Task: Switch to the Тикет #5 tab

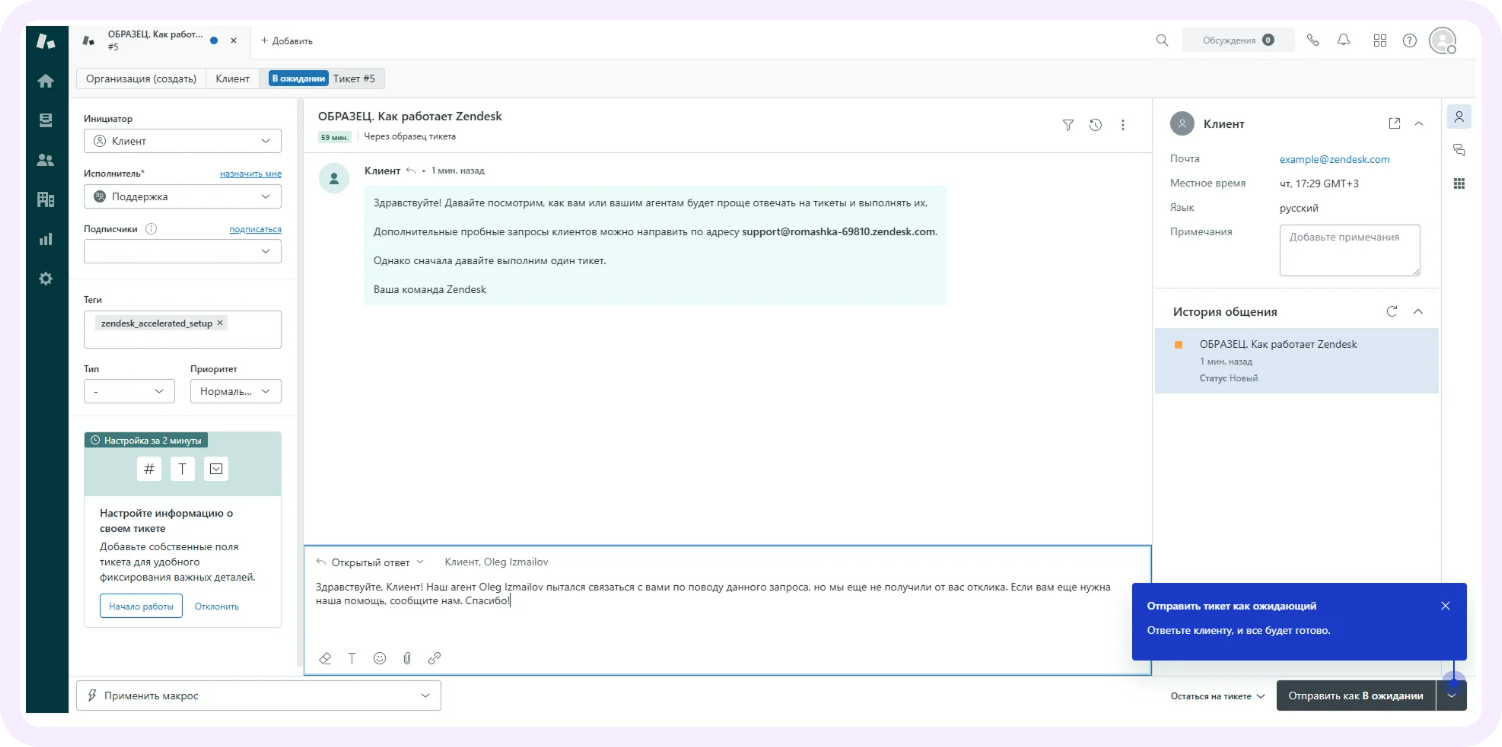Action: (x=355, y=78)
